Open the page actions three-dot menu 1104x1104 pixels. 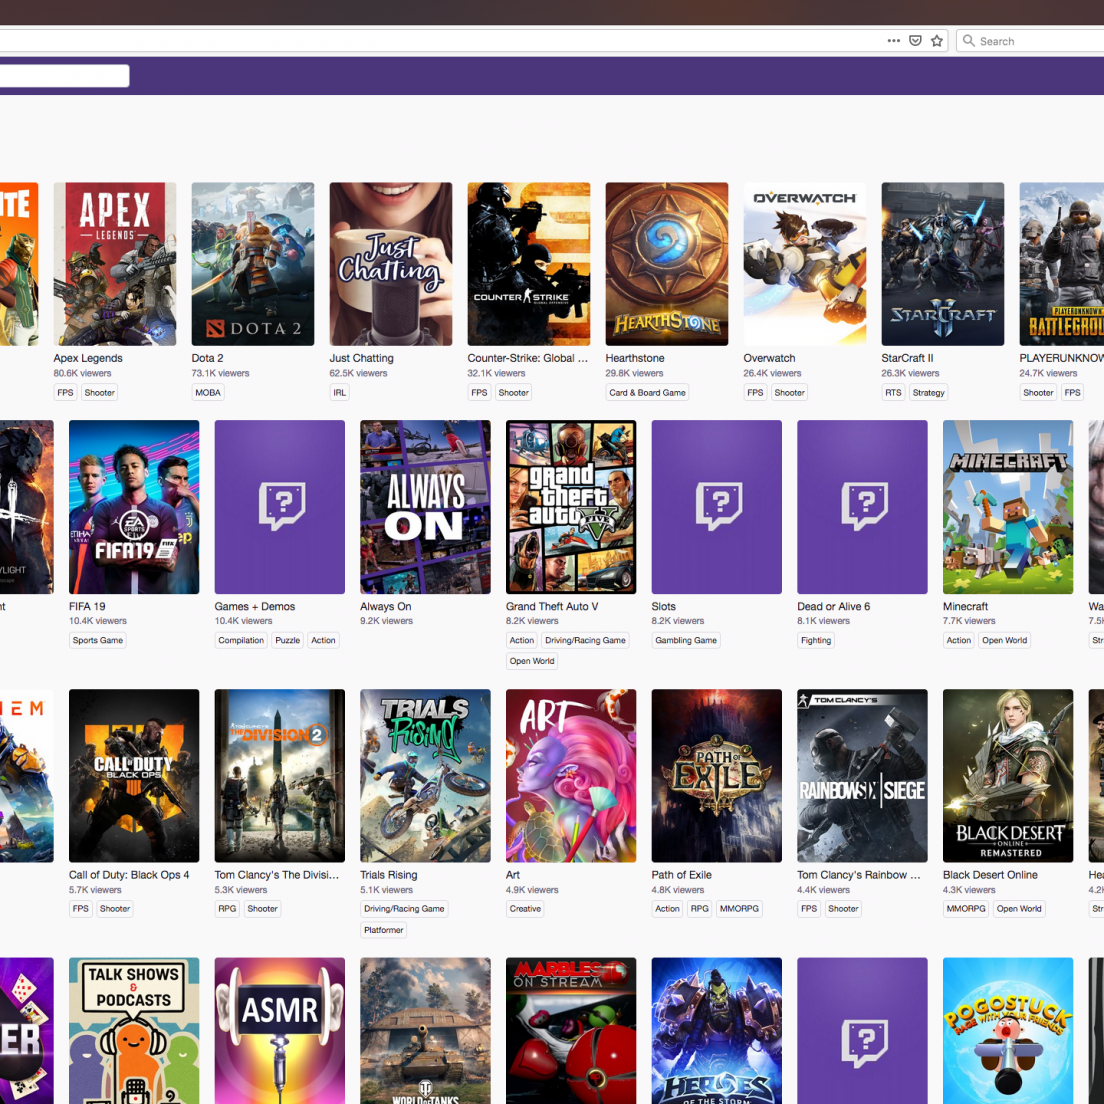coord(893,41)
